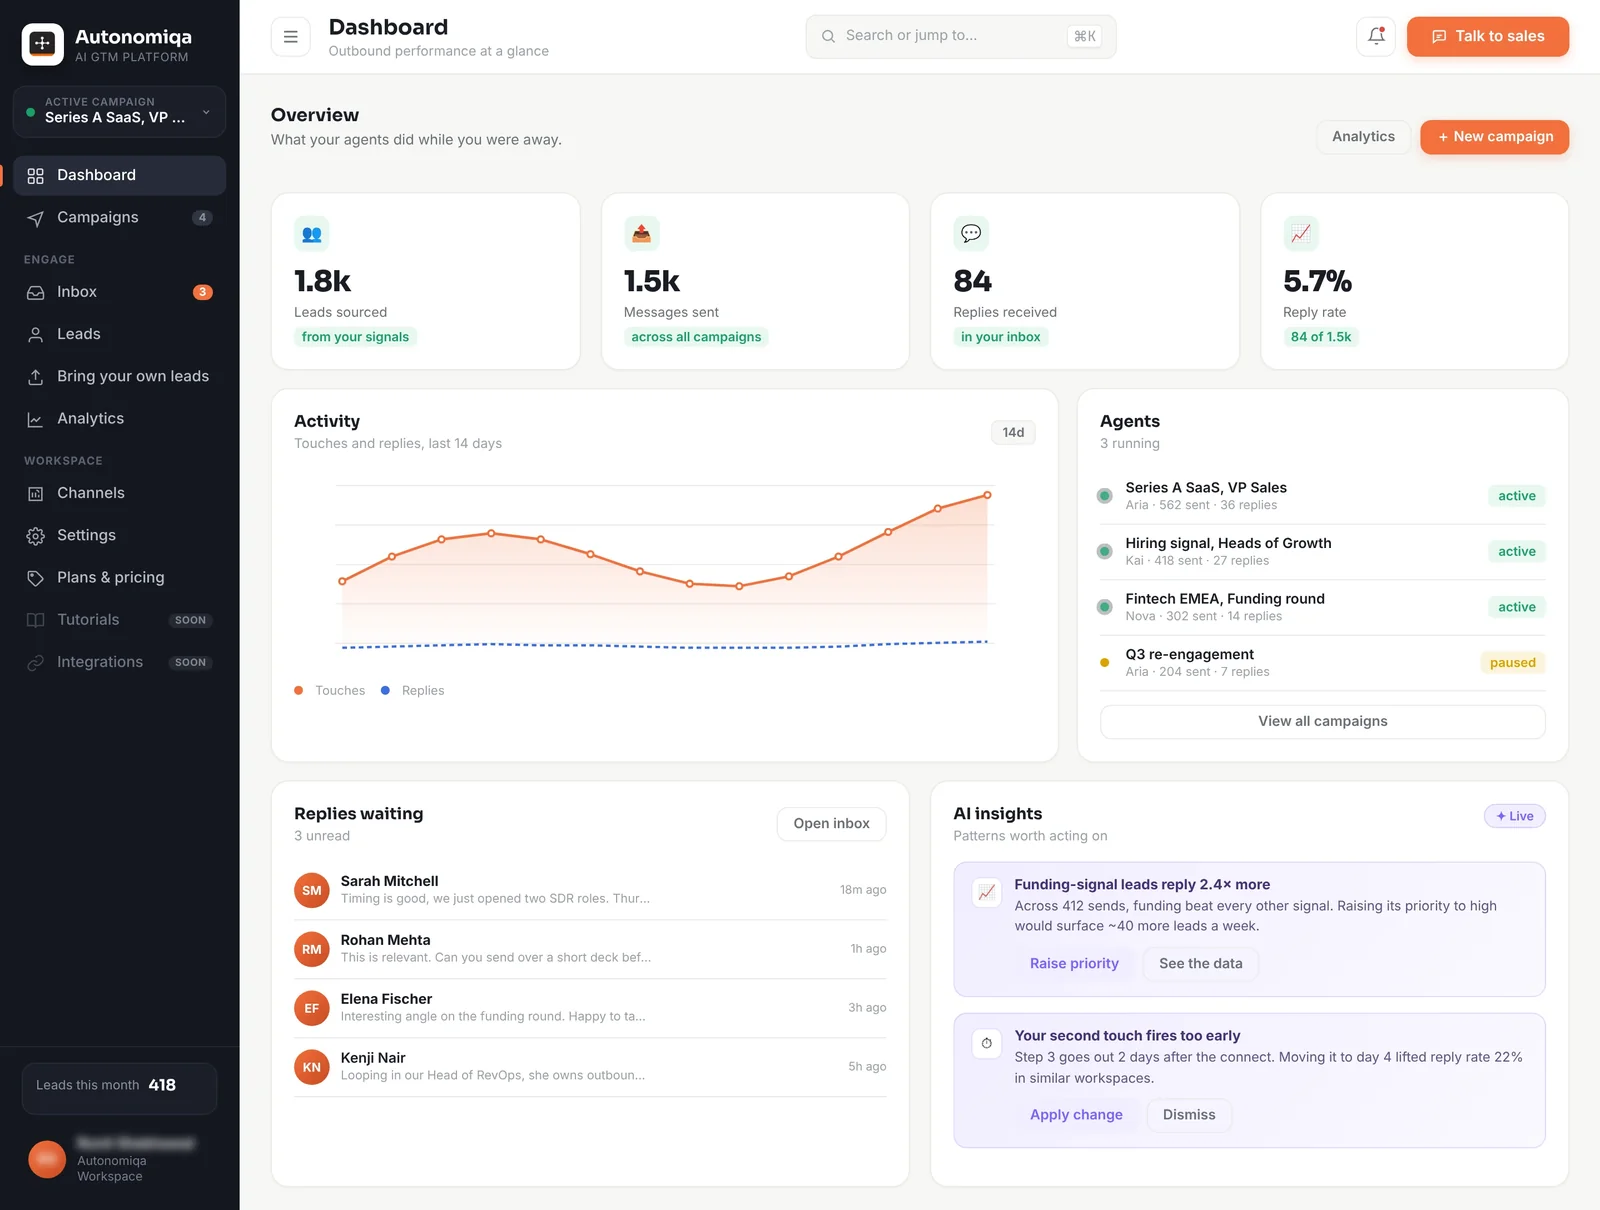Image resolution: width=1600 pixels, height=1210 pixels.
Task: Click the 'across all campaigns' tag
Action: point(696,337)
